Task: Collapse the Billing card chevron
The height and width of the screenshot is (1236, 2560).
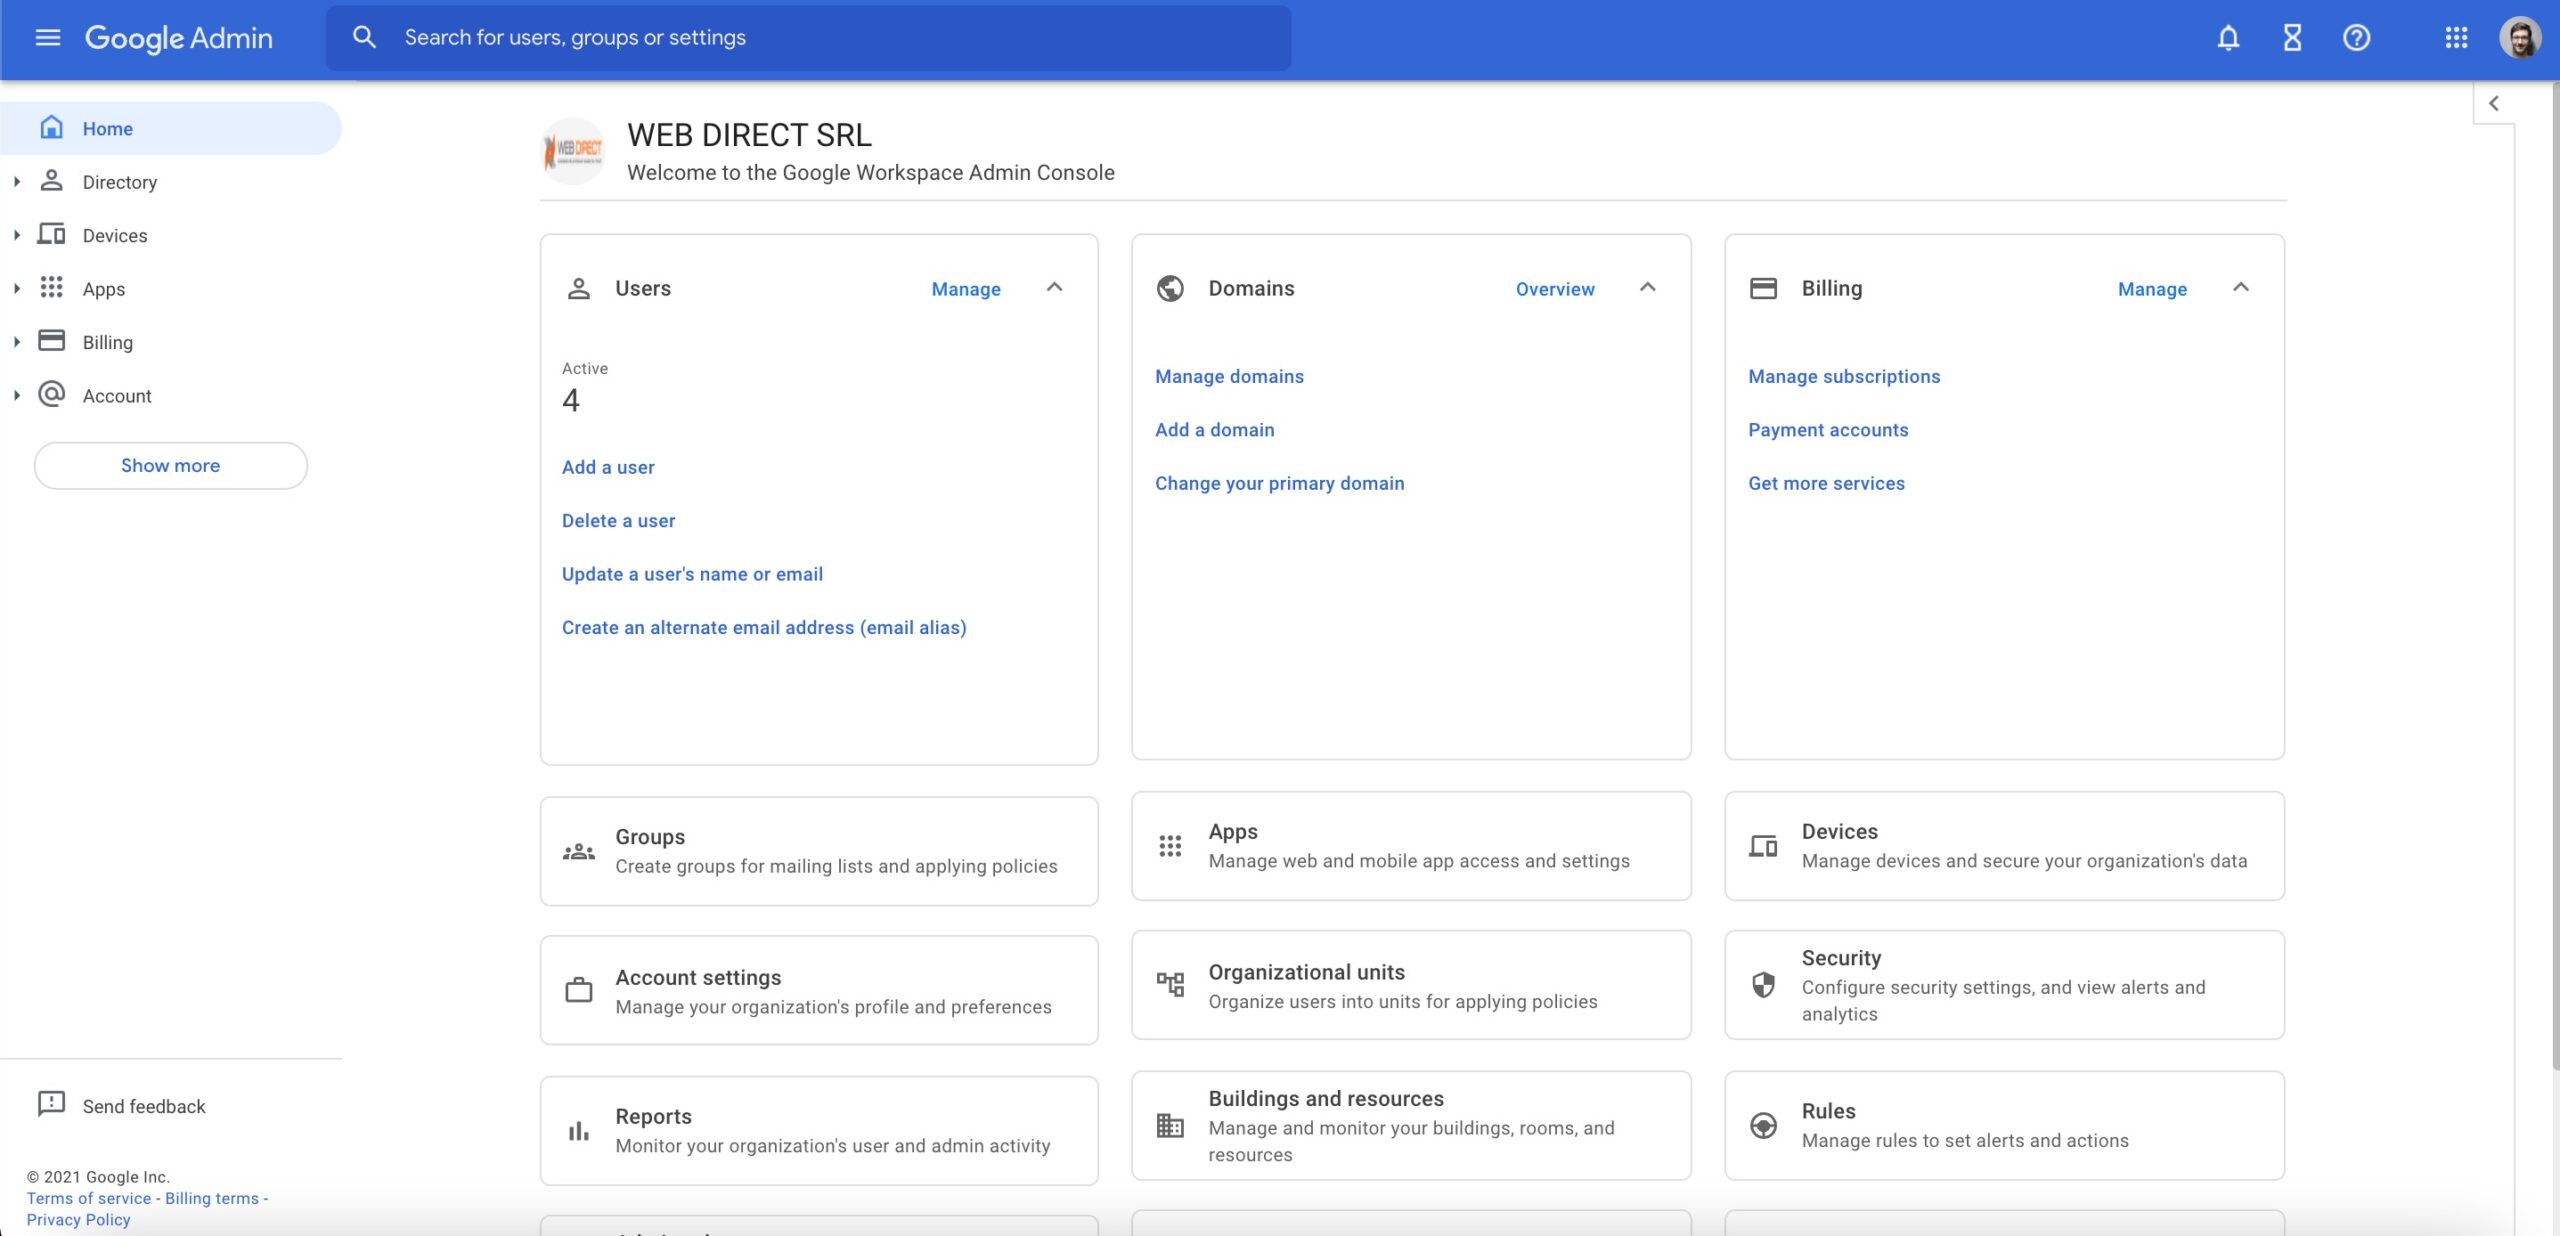Action: coord(2240,288)
